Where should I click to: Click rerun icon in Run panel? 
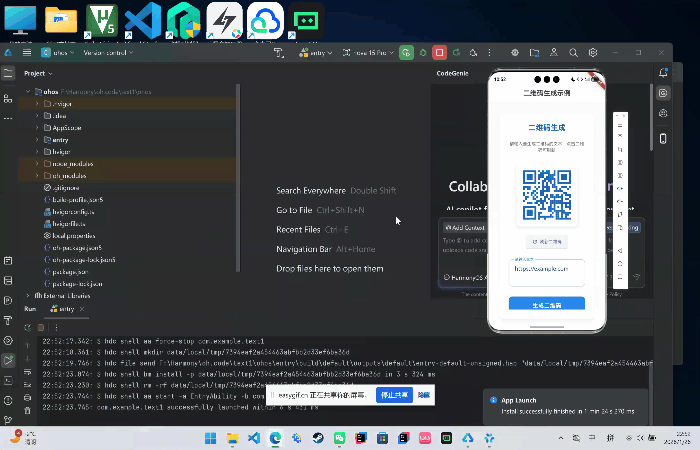pyautogui.click(x=28, y=328)
